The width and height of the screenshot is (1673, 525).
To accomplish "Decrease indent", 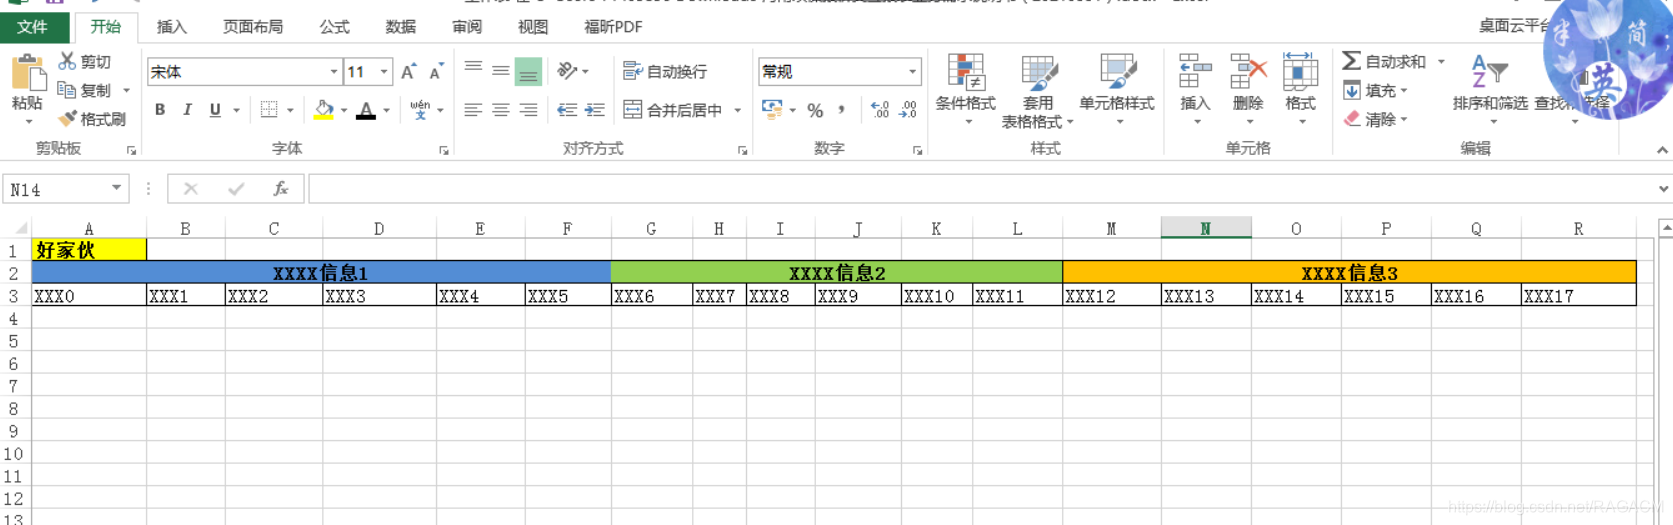I will click(567, 110).
